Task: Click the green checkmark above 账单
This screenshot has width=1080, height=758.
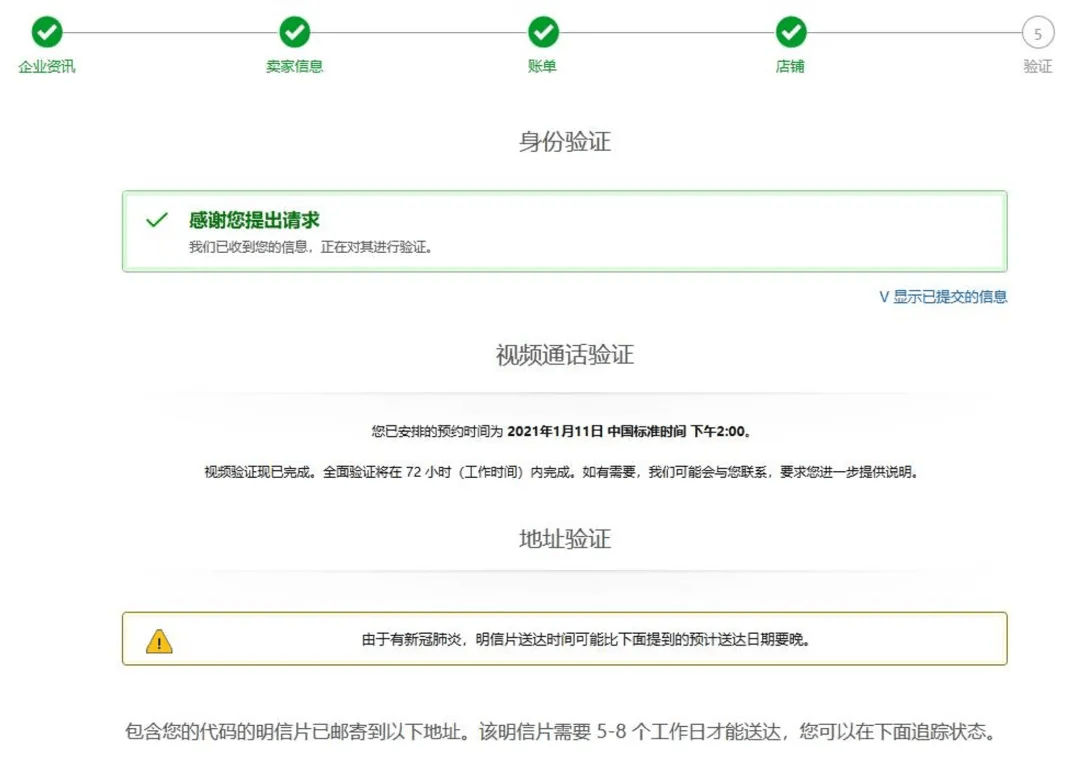Action: click(543, 33)
